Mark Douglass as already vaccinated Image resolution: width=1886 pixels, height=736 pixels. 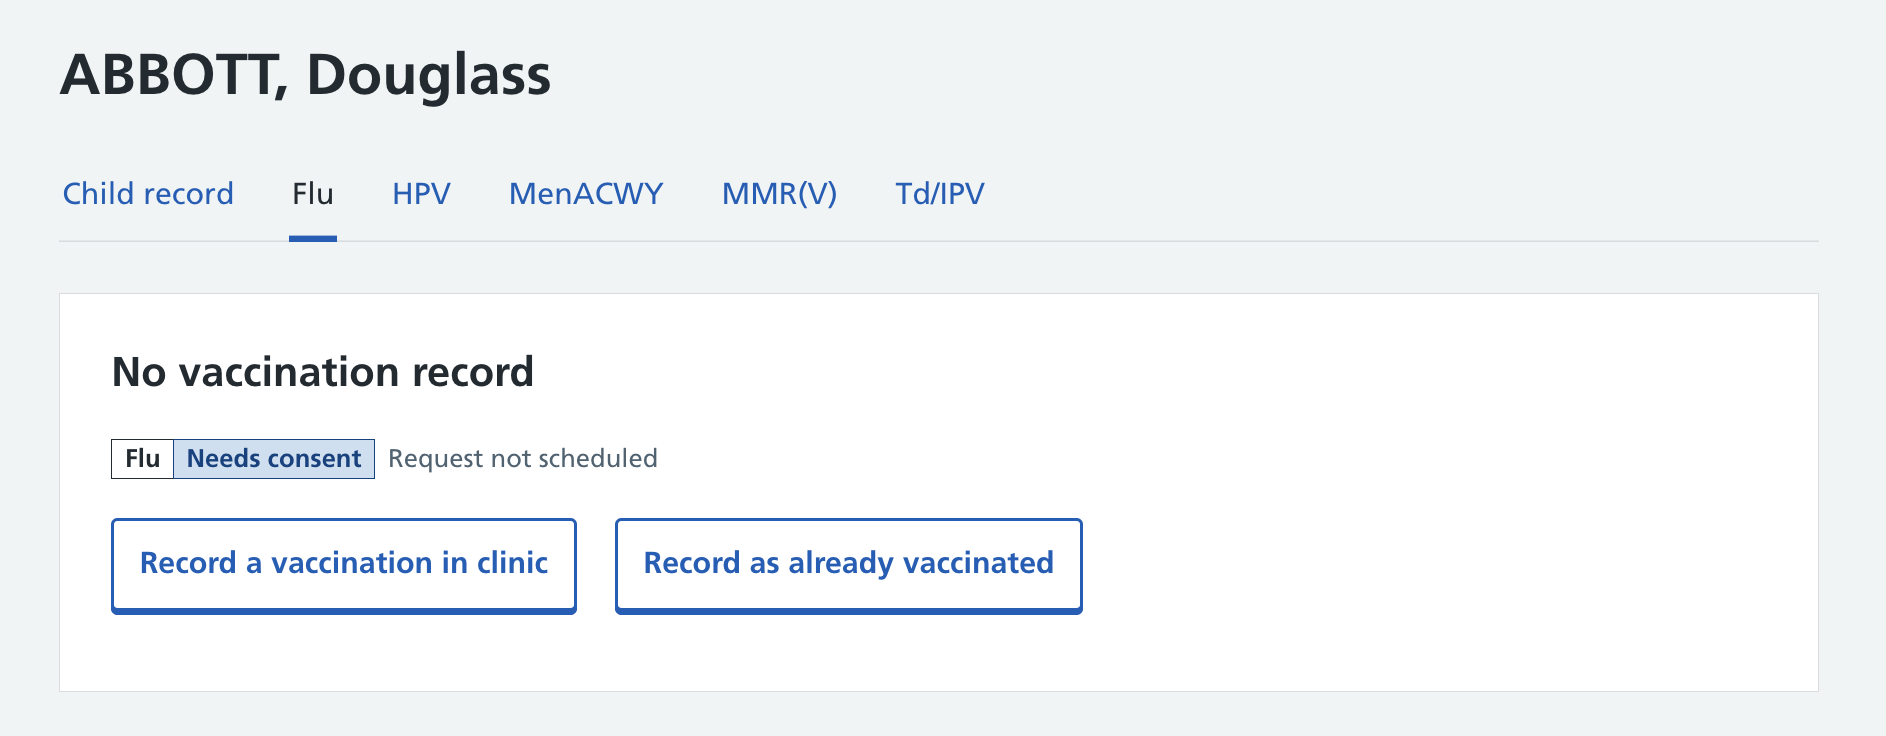pos(848,564)
